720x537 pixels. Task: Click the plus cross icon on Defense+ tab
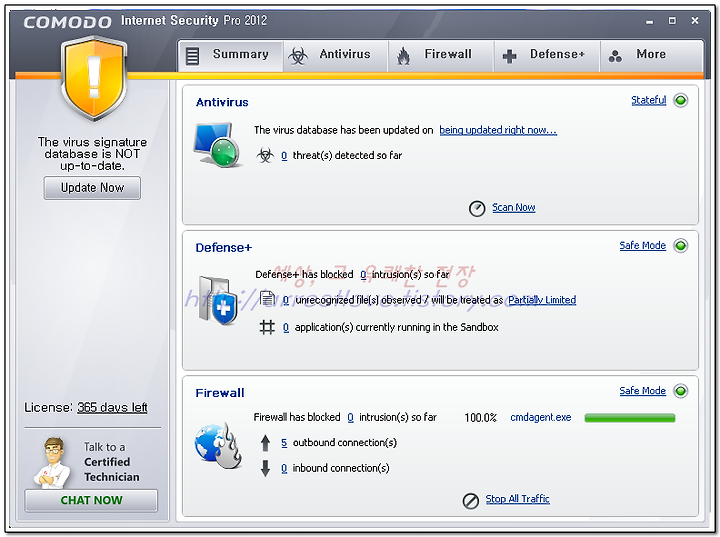(509, 57)
